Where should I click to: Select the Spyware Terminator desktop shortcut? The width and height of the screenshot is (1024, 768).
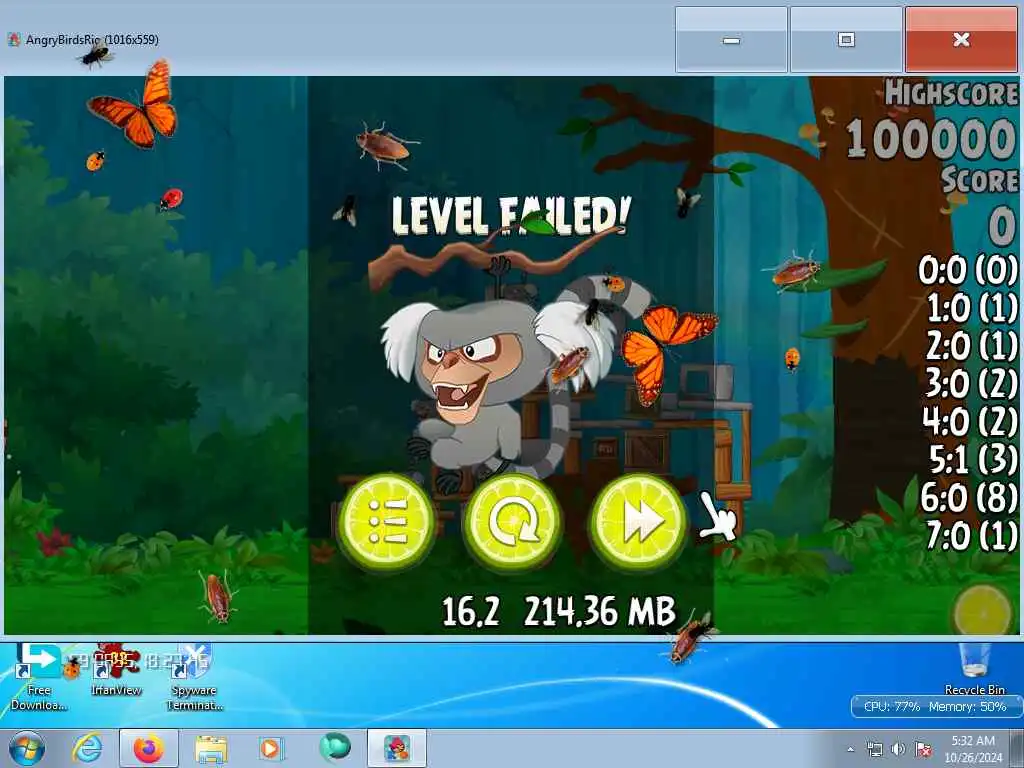point(195,678)
